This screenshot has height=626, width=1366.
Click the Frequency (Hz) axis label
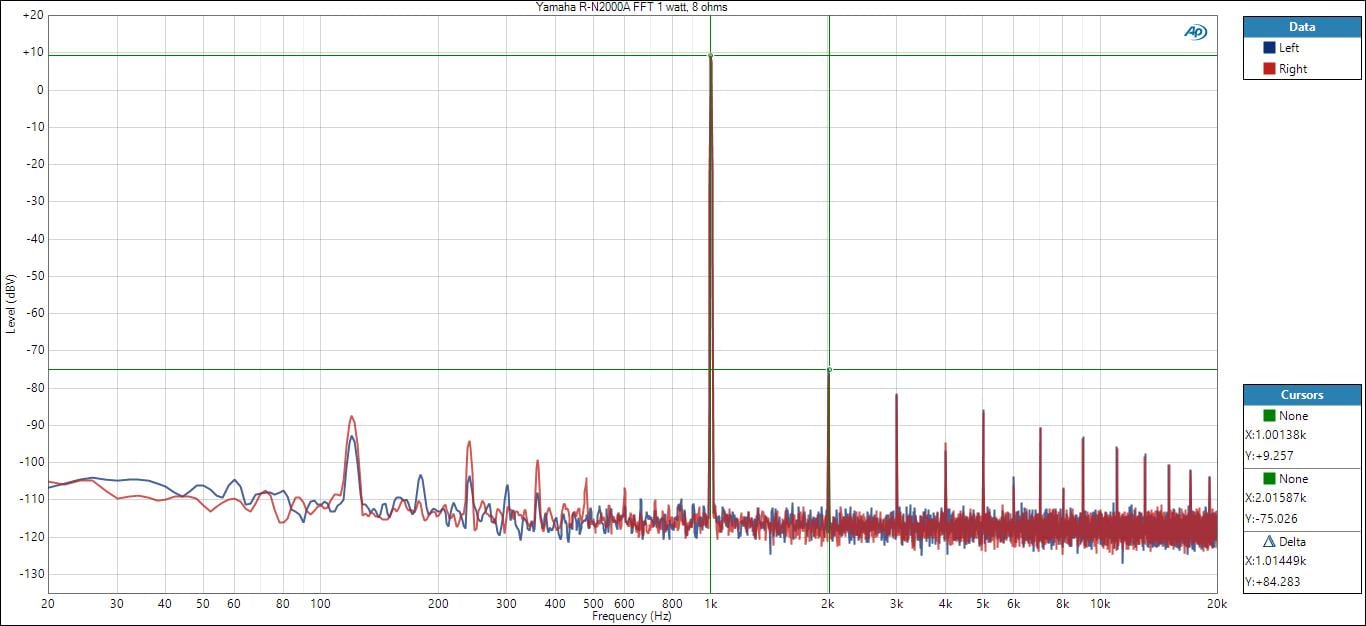click(632, 617)
